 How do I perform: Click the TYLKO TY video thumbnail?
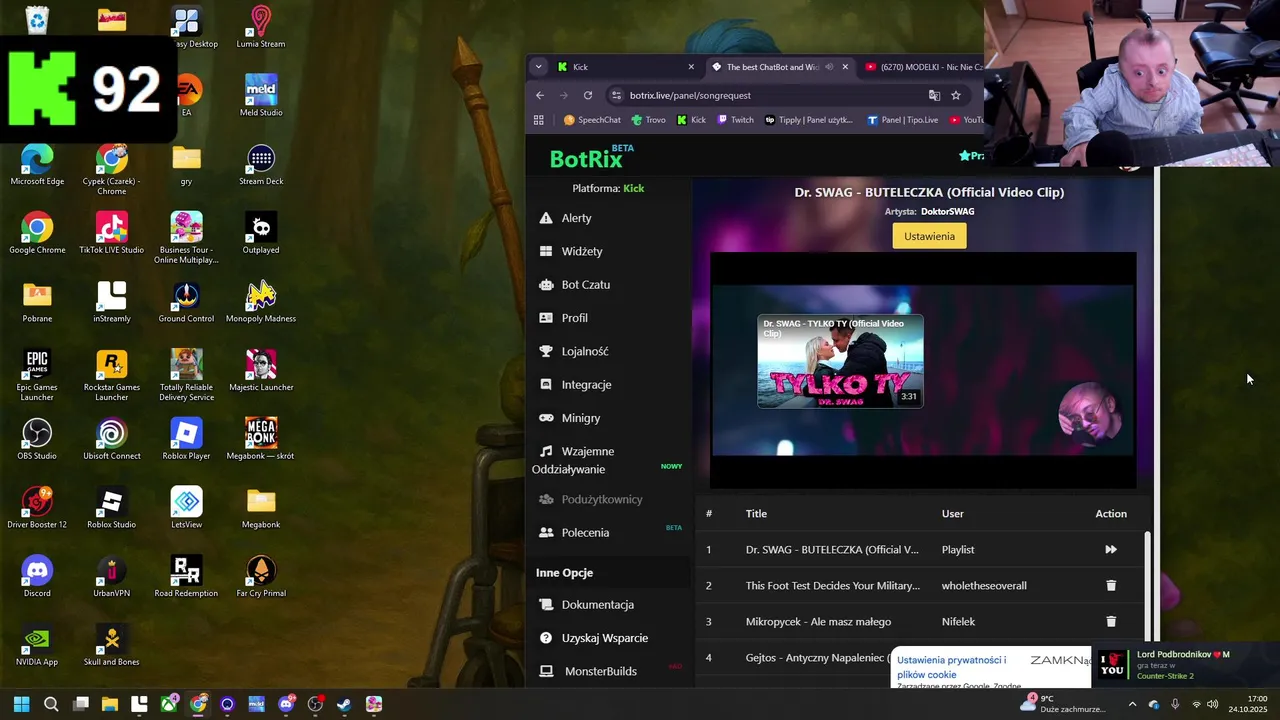(840, 361)
